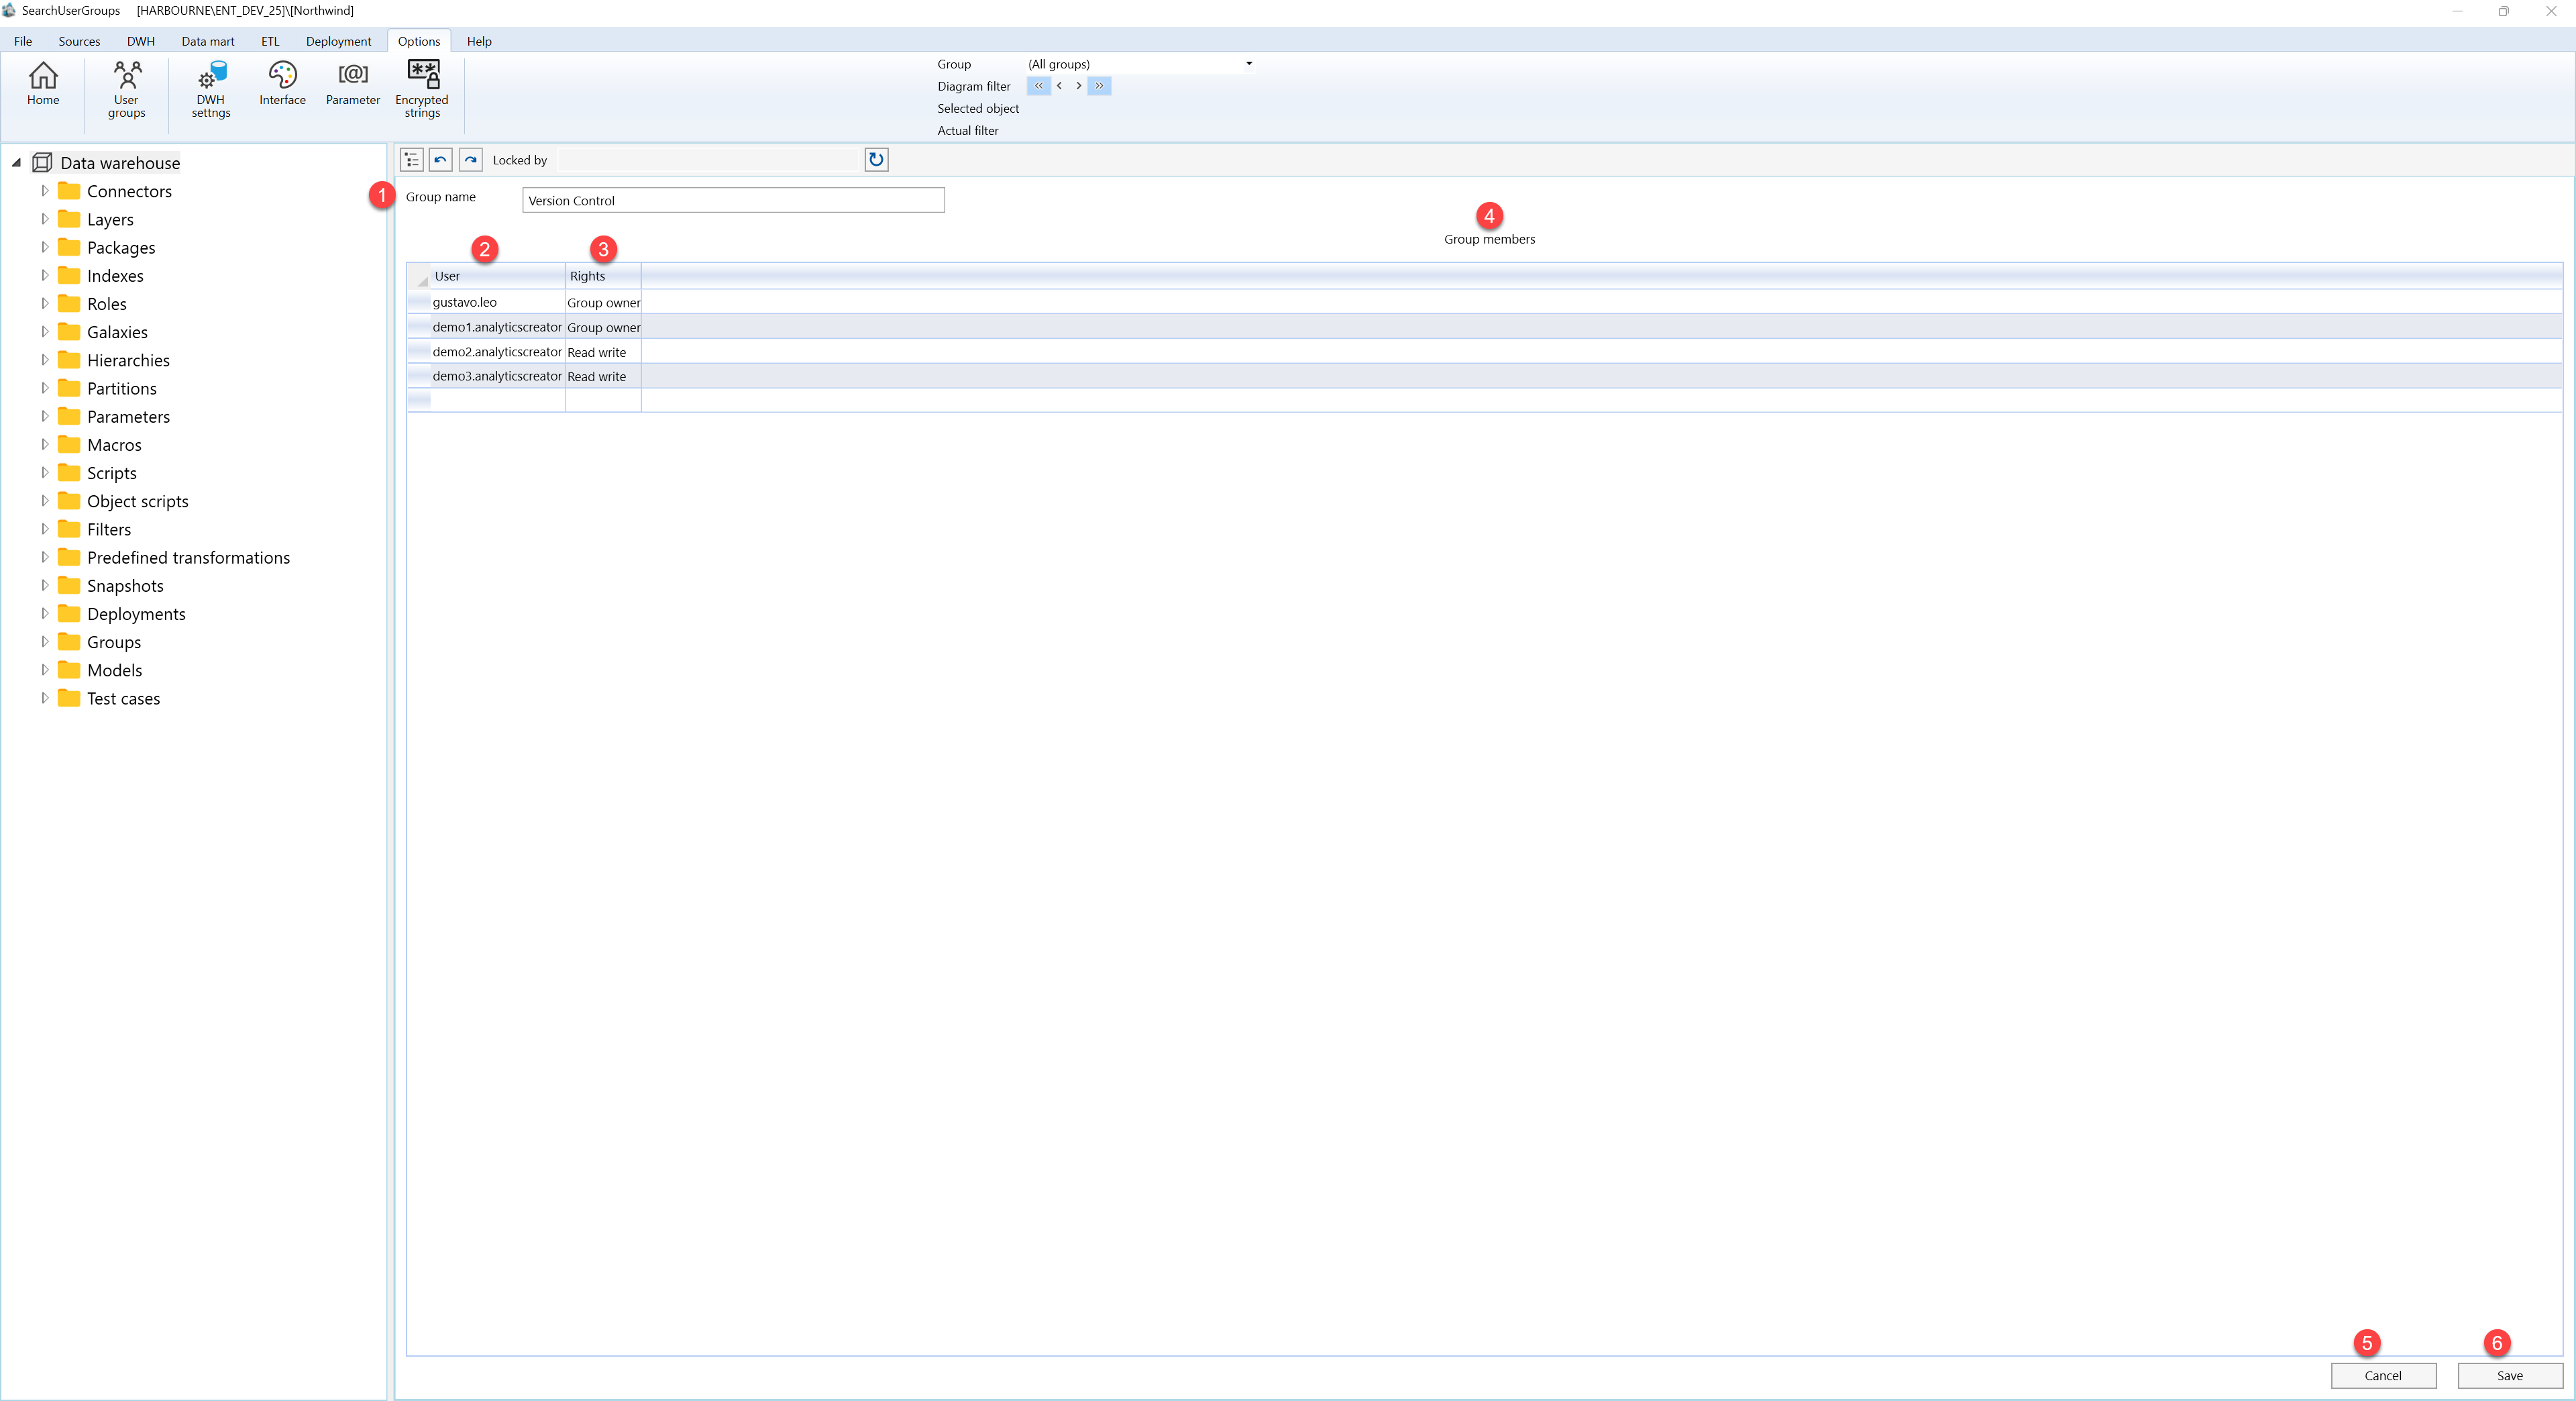The height and width of the screenshot is (1401, 2576).
Task: Click the Partitions folder icon
Action: (x=69, y=388)
